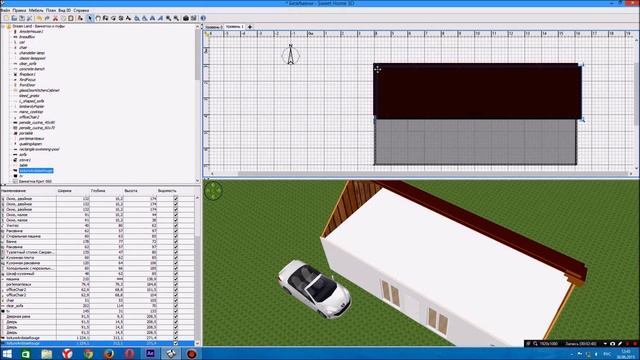Open Firefox from the taskbar
The image size is (640, 360).
pyautogui.click(x=109, y=354)
